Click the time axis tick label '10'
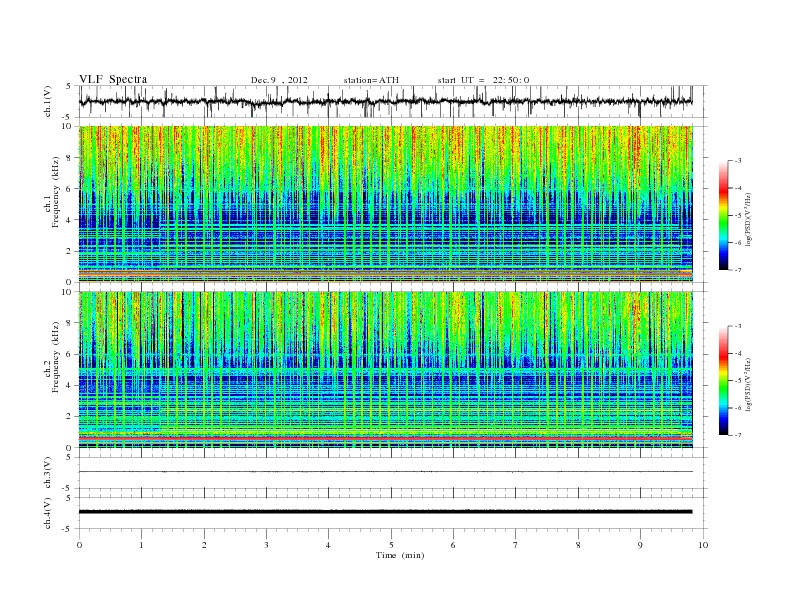The image size is (792, 612). click(703, 545)
